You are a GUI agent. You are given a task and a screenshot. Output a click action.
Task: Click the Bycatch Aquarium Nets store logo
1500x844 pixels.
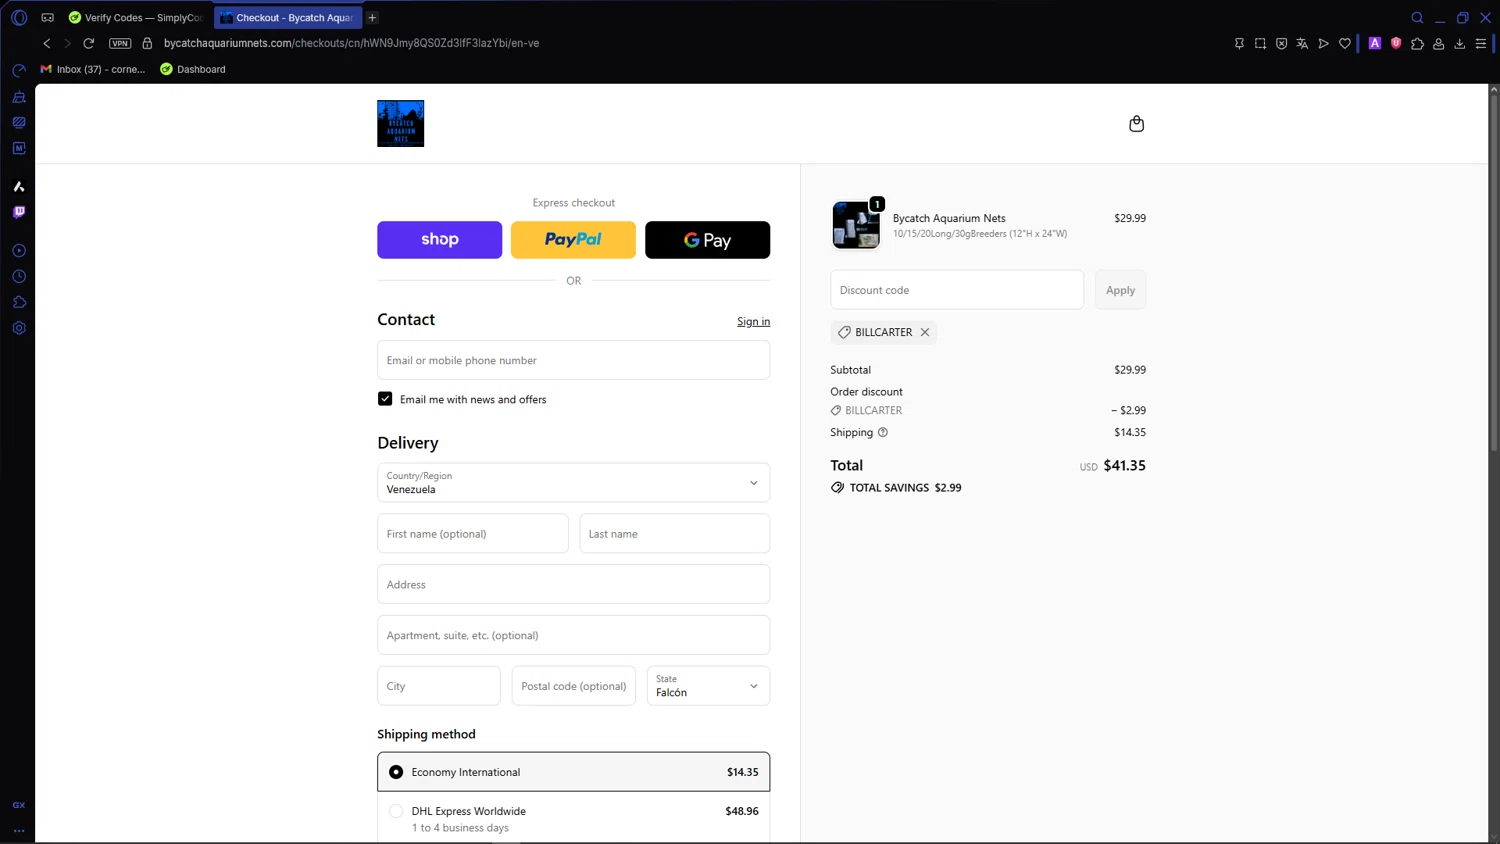pyautogui.click(x=400, y=124)
